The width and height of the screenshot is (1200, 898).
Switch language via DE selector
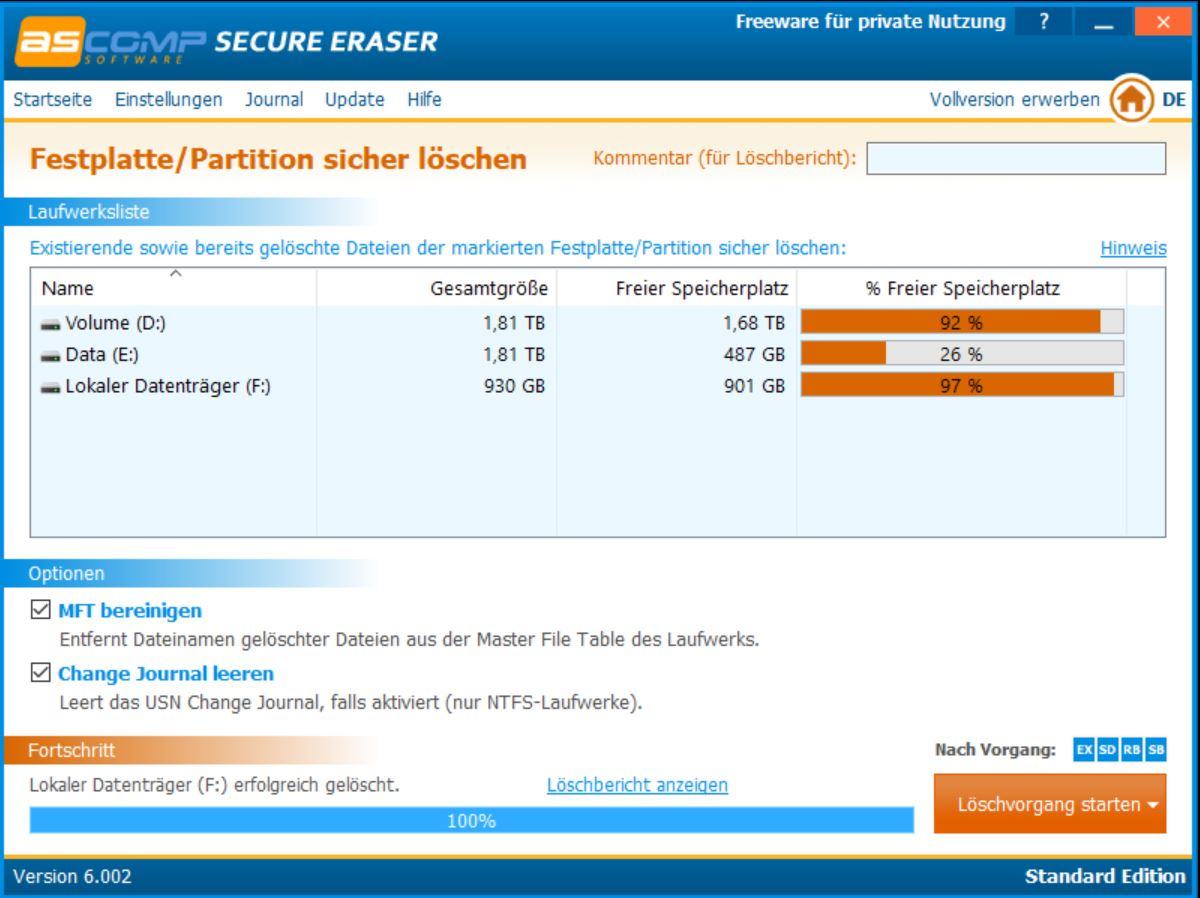1174,100
